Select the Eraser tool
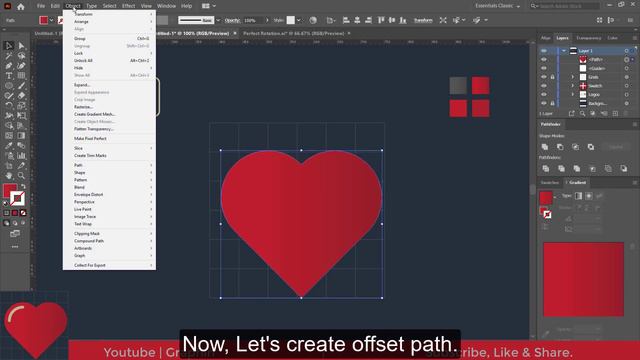 [x=21, y=96]
